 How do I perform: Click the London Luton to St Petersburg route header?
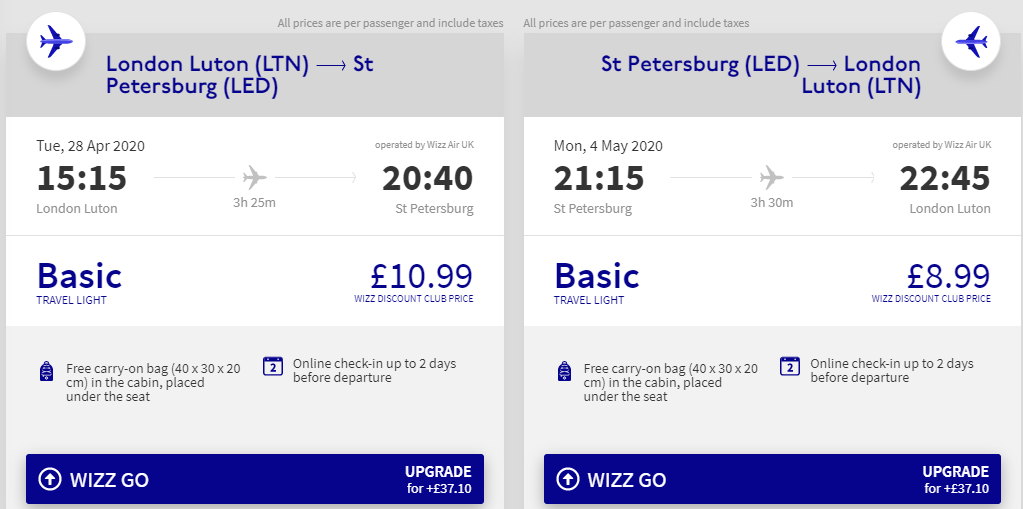240,75
